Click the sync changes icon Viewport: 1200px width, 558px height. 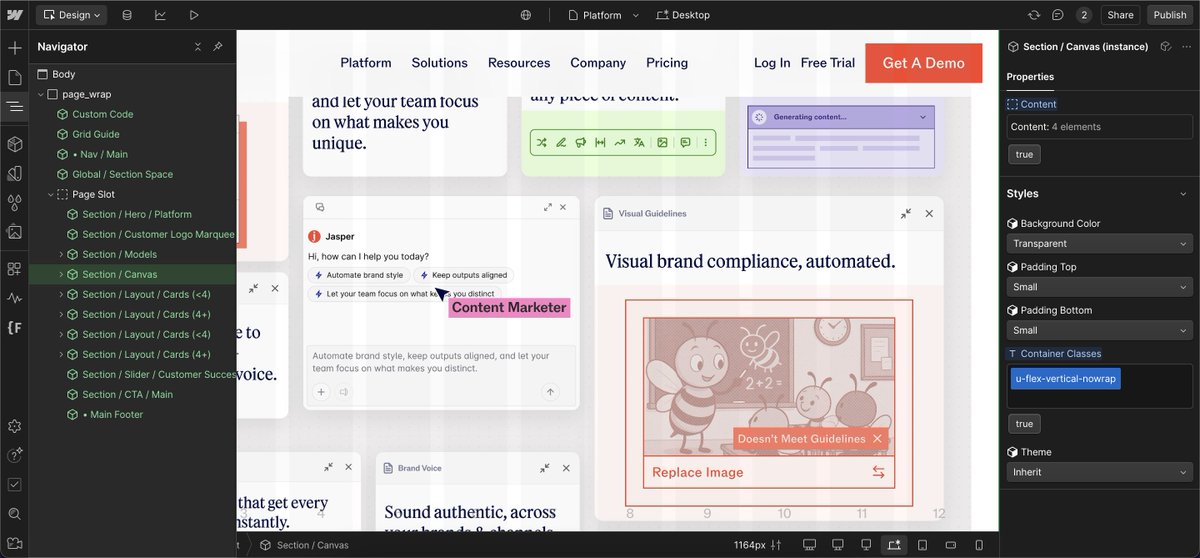[x=1034, y=15]
